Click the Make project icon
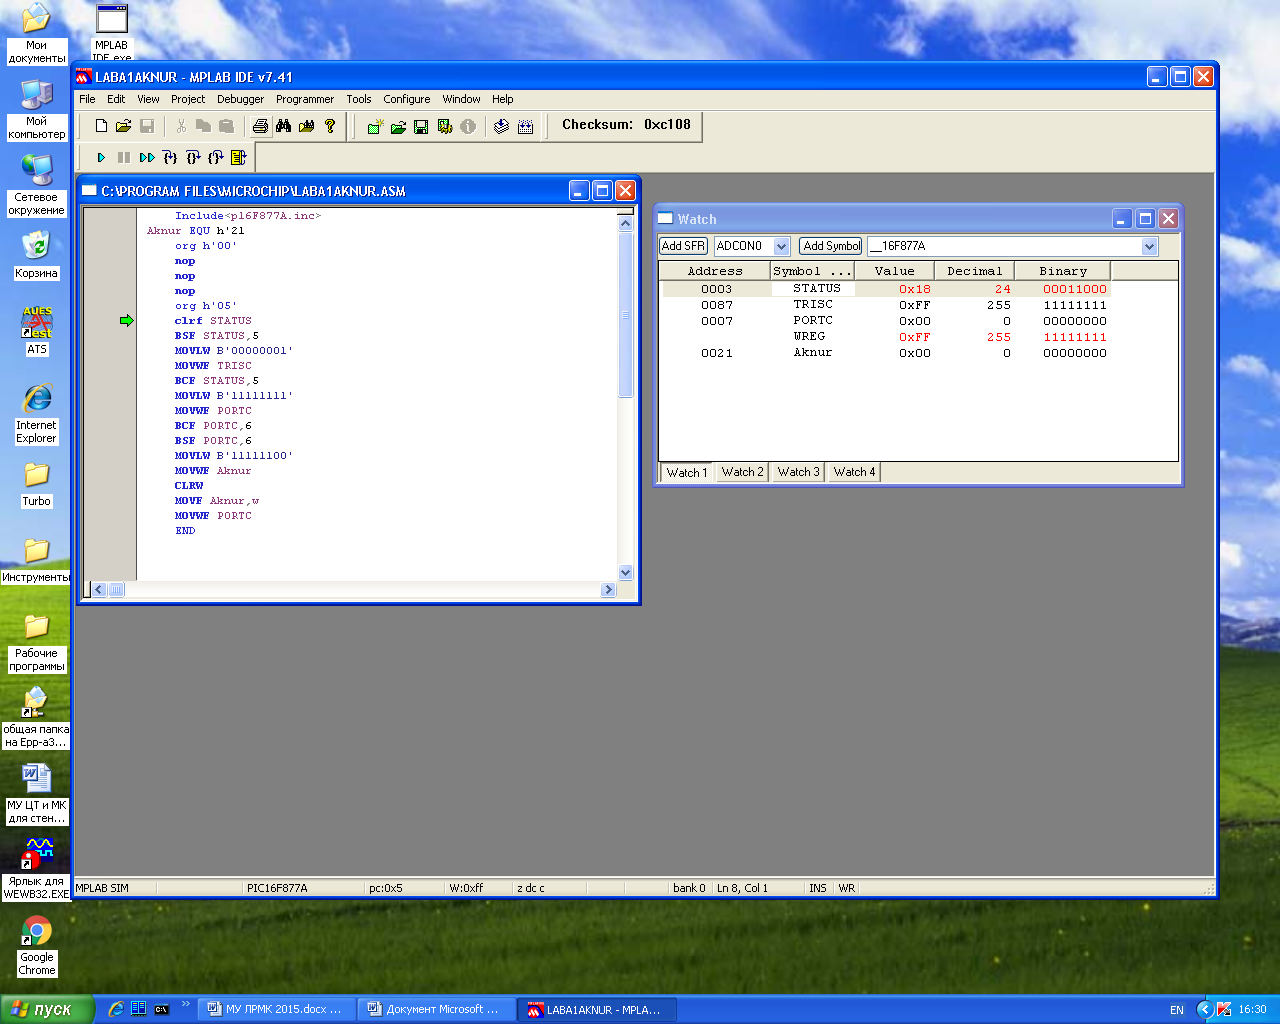This screenshot has width=1280, height=1024. [x=502, y=127]
